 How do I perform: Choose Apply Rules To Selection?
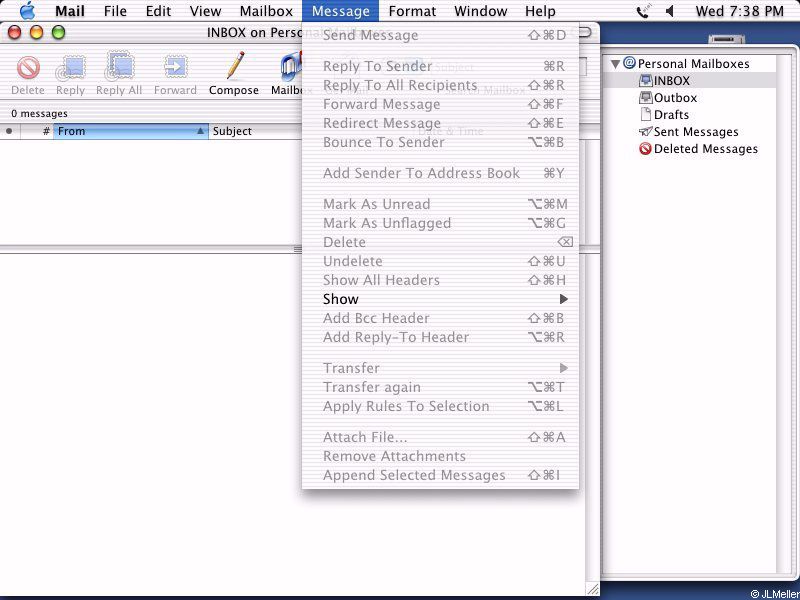coord(440,406)
